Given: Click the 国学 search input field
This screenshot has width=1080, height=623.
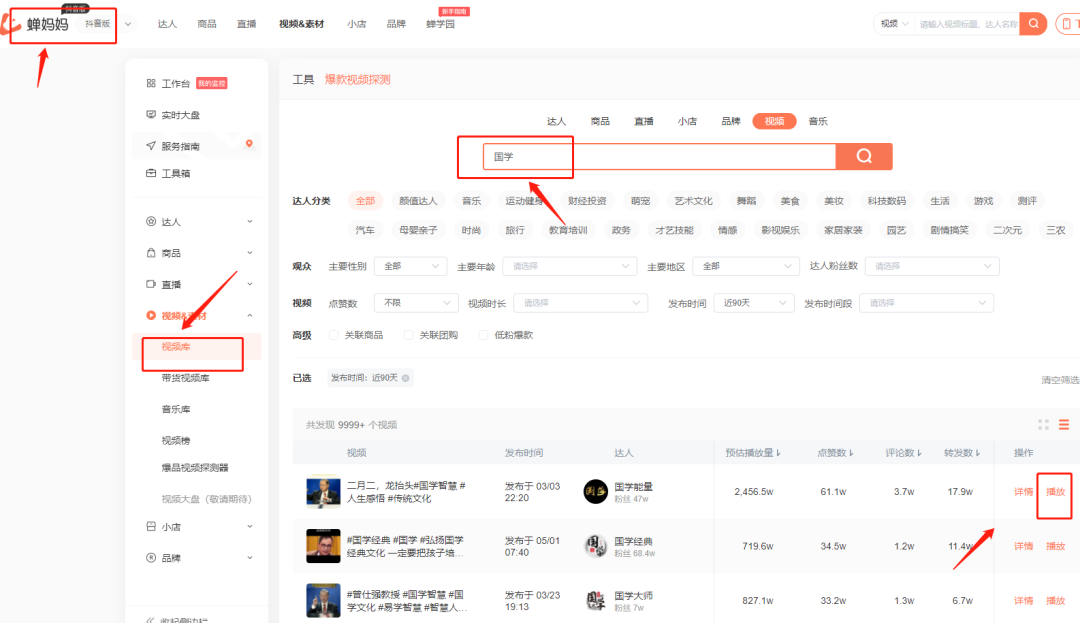Looking at the screenshot, I should tap(659, 156).
